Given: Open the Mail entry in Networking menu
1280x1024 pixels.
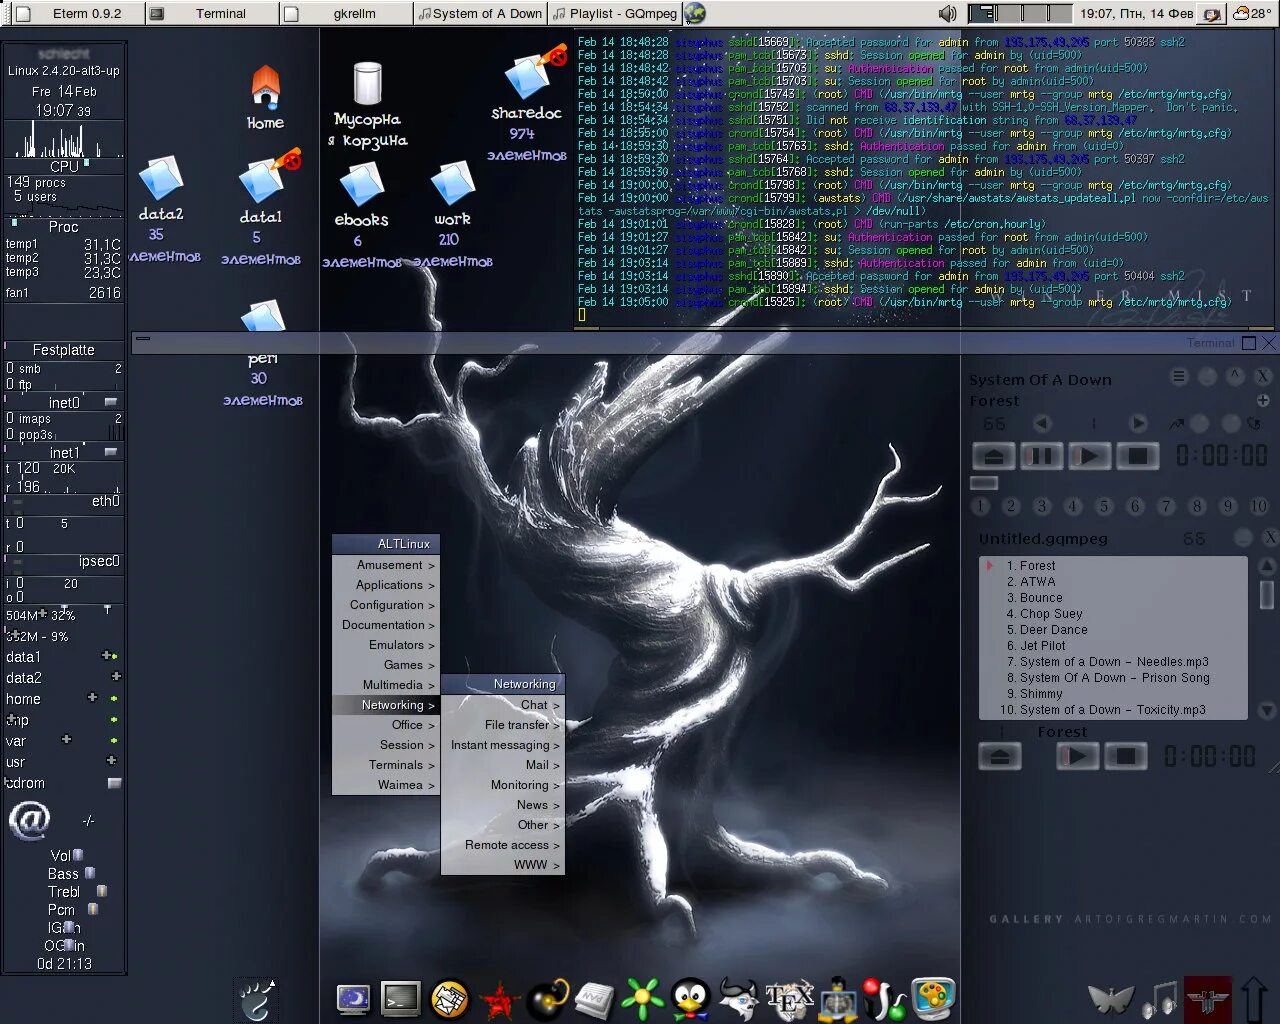Looking at the screenshot, I should [503, 765].
